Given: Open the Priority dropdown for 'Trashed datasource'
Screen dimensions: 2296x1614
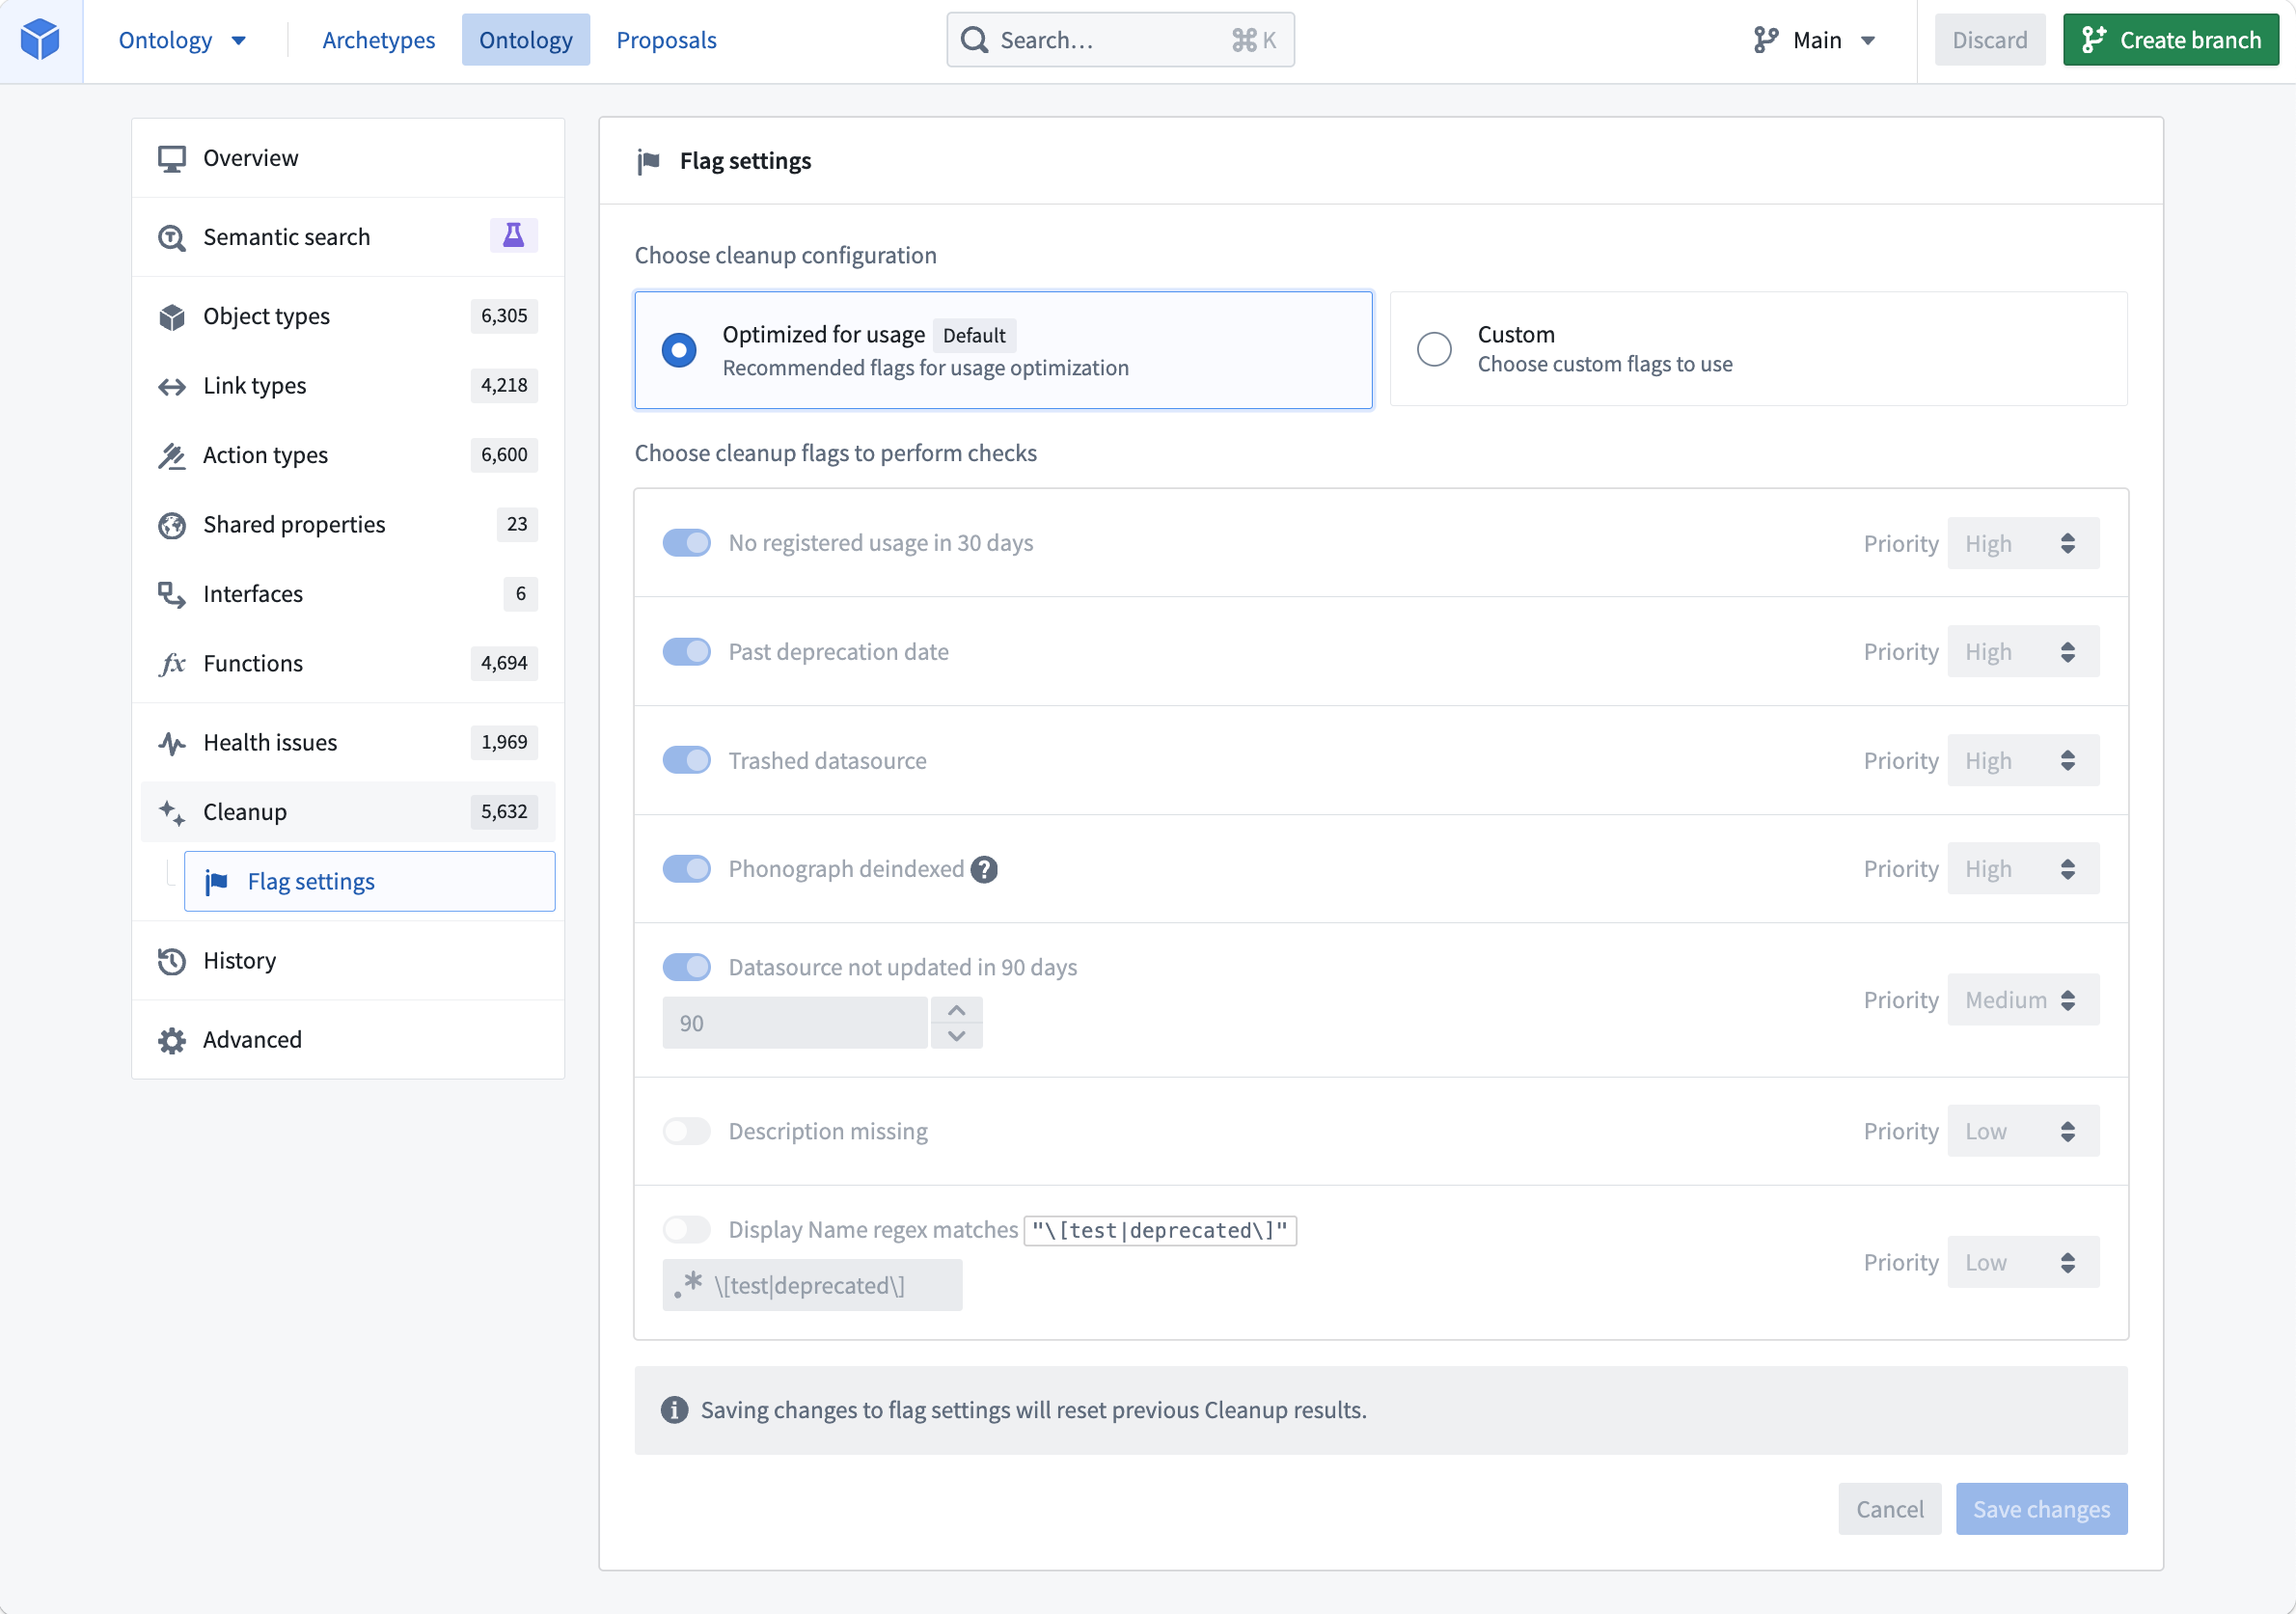Looking at the screenshot, I should click(2016, 760).
